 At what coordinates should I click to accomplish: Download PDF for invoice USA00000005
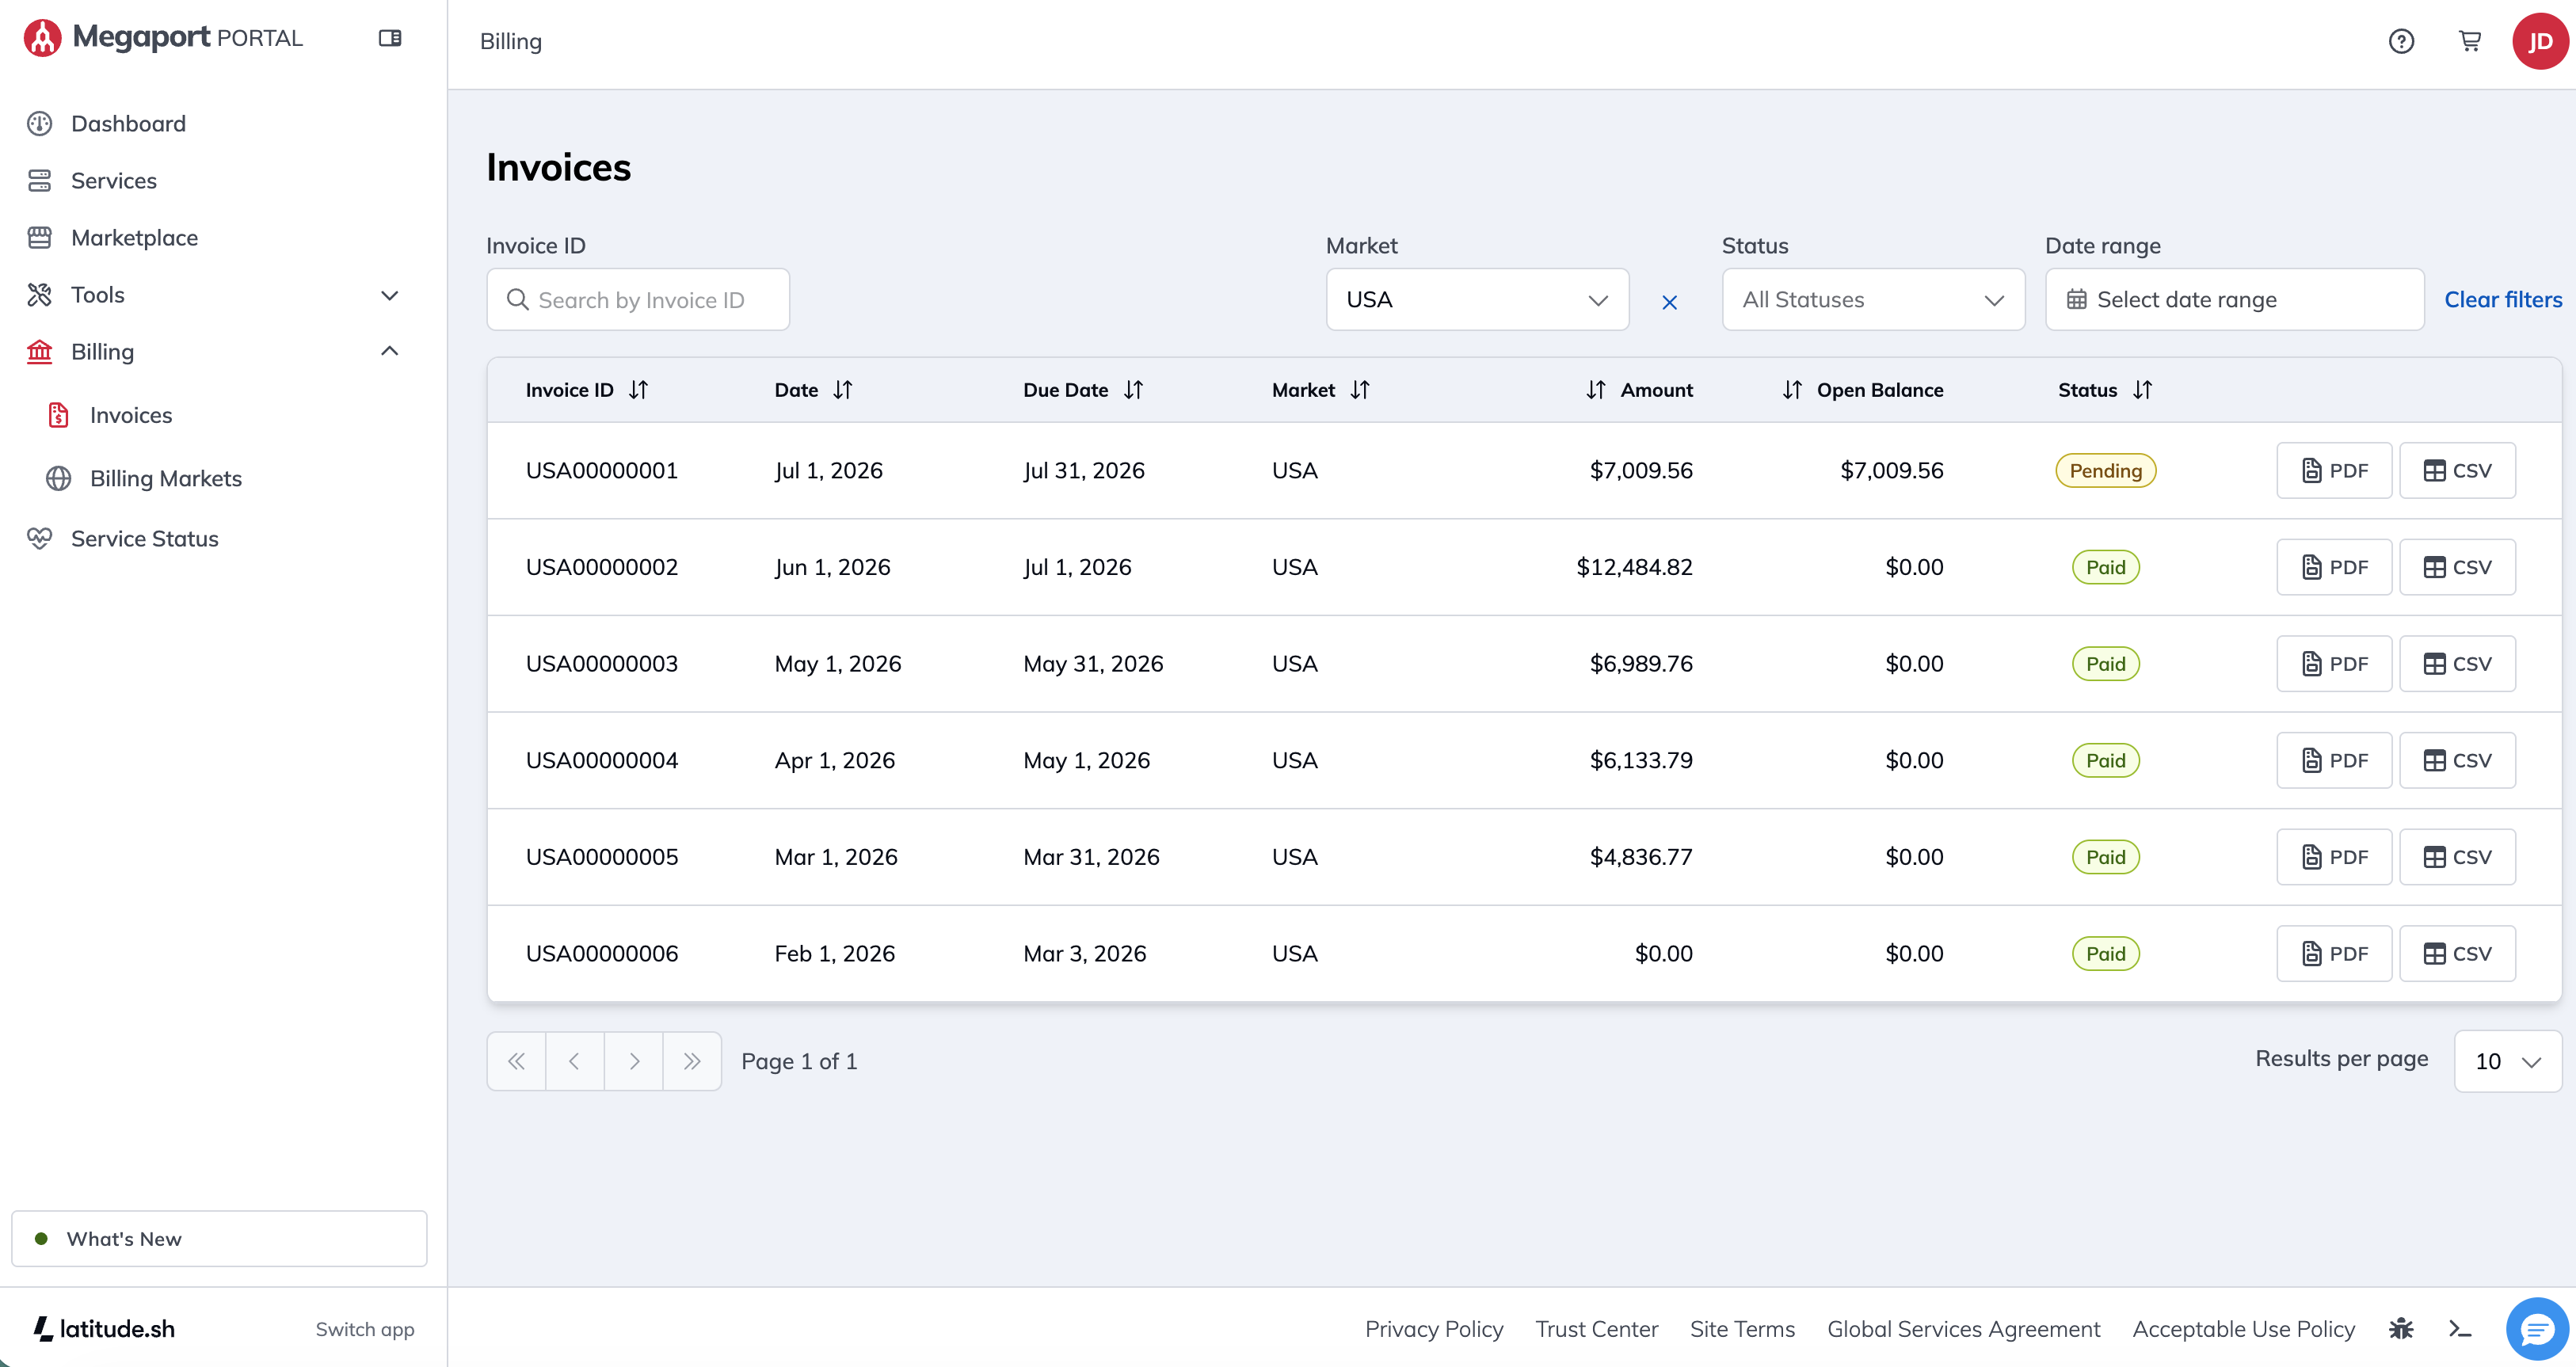click(2334, 857)
